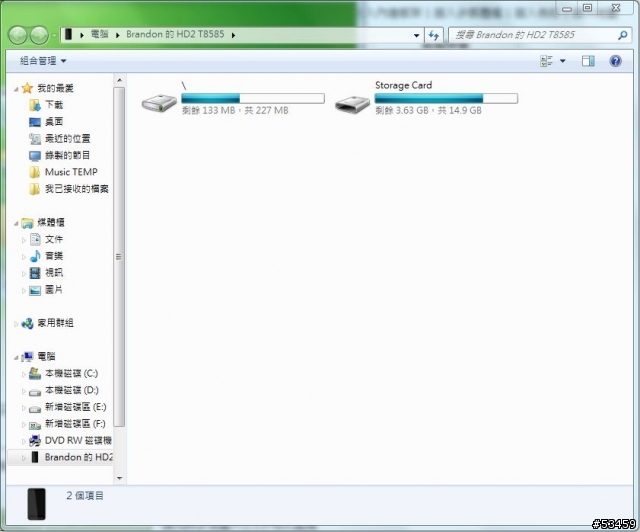Open the address bar history dropdown
The height and width of the screenshot is (532, 640).
click(x=416, y=35)
